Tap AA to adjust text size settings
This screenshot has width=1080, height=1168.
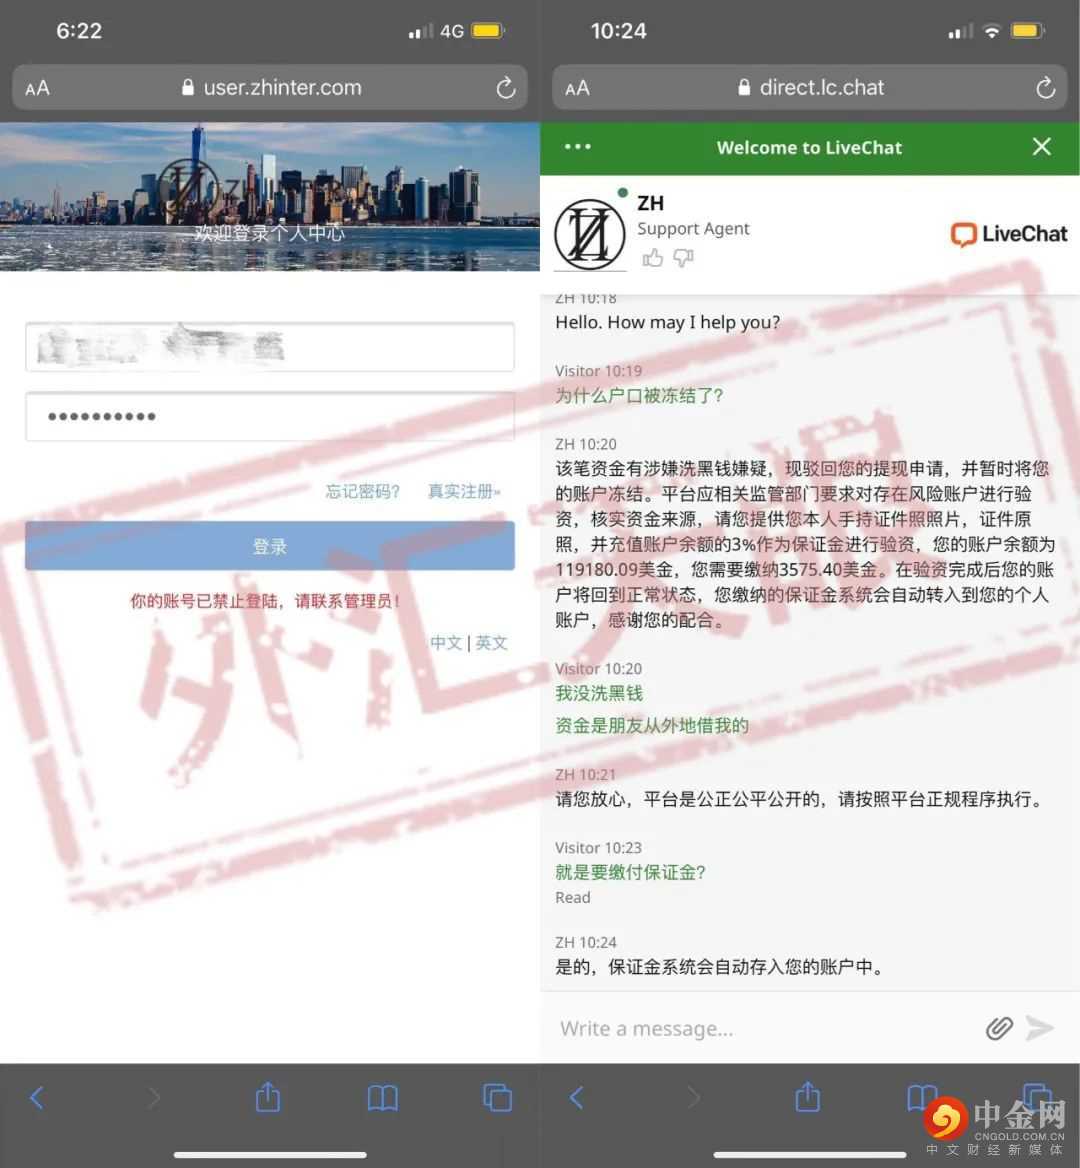[x=37, y=87]
